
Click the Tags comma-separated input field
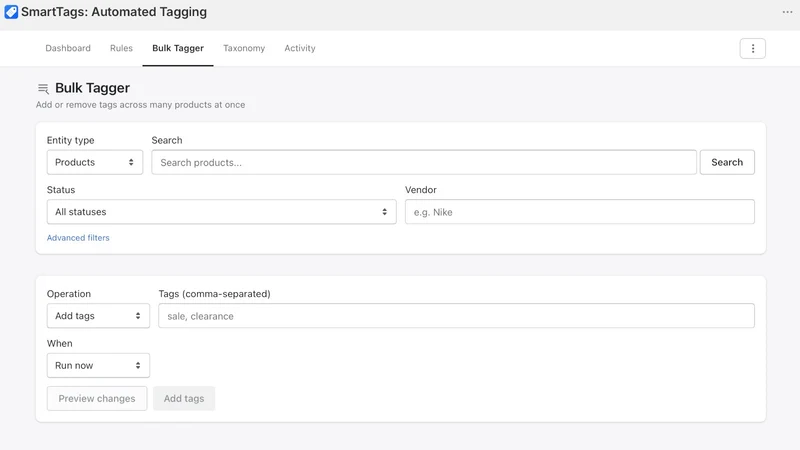456,316
